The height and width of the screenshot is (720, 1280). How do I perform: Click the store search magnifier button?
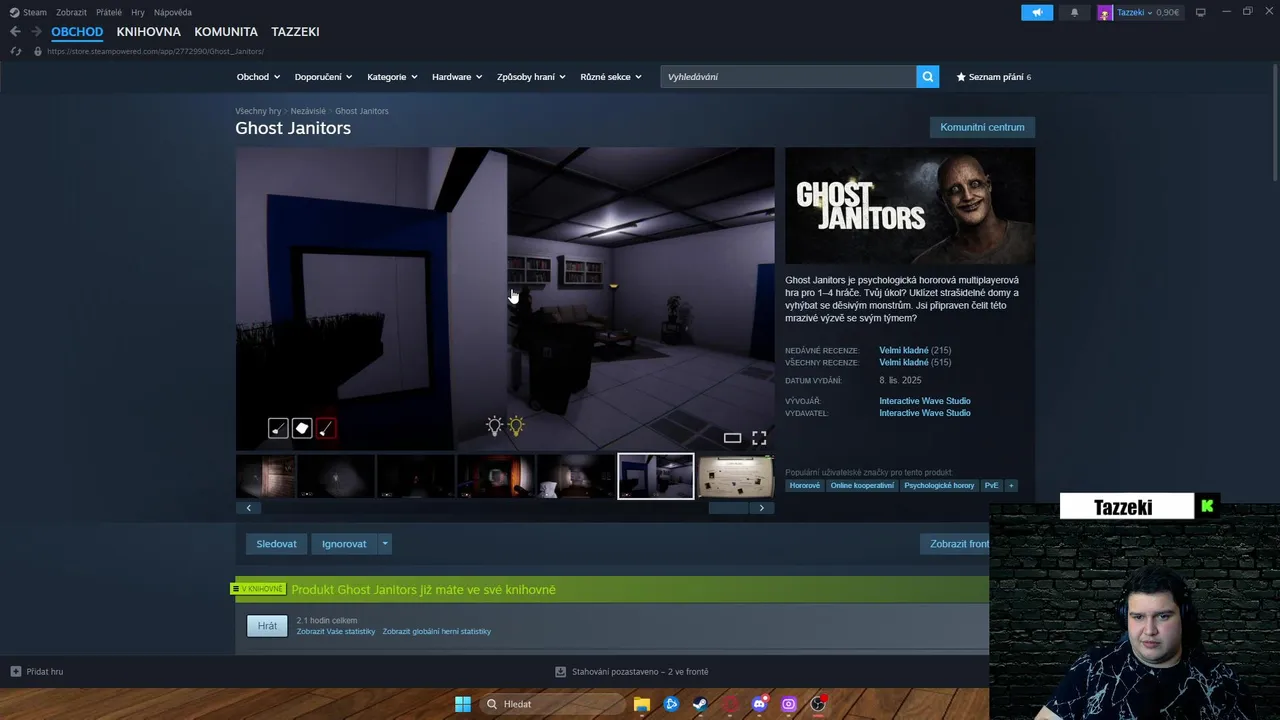[928, 77]
